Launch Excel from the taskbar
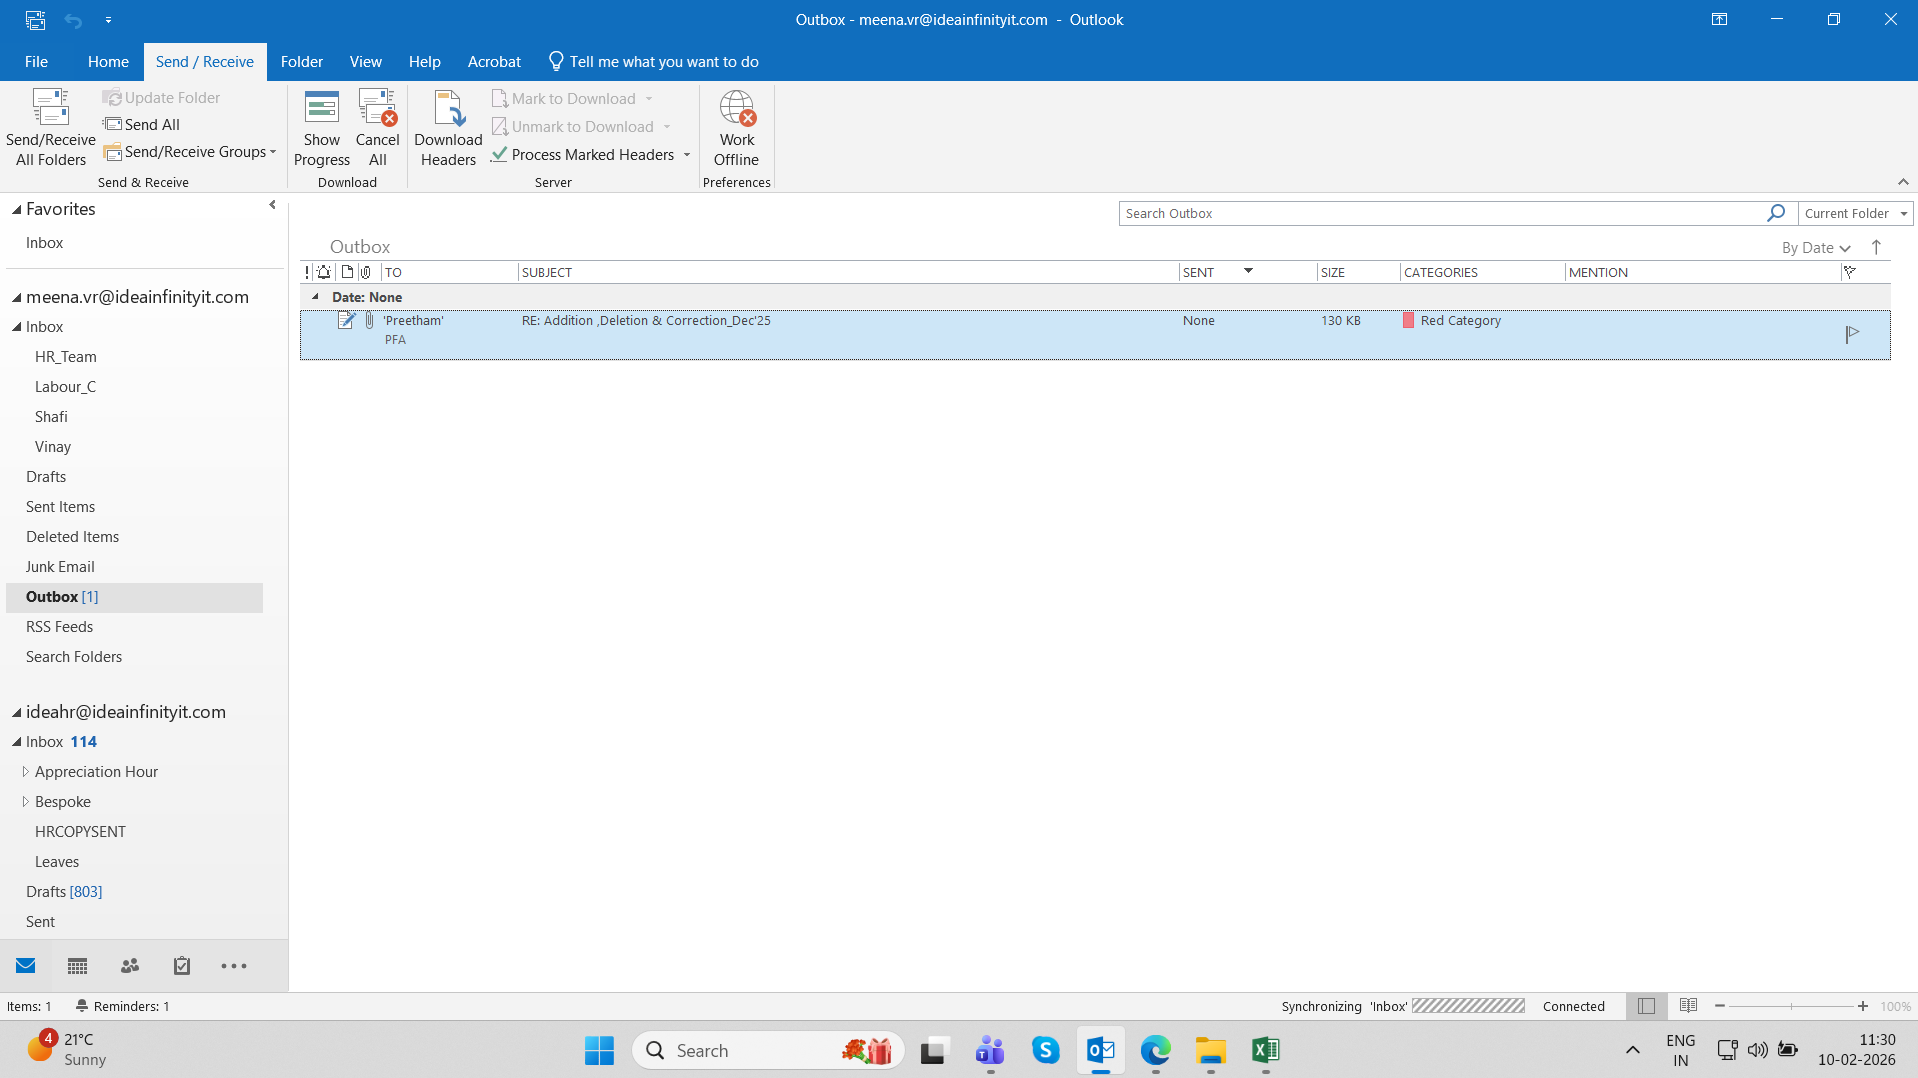The width and height of the screenshot is (1918, 1078). [1265, 1050]
